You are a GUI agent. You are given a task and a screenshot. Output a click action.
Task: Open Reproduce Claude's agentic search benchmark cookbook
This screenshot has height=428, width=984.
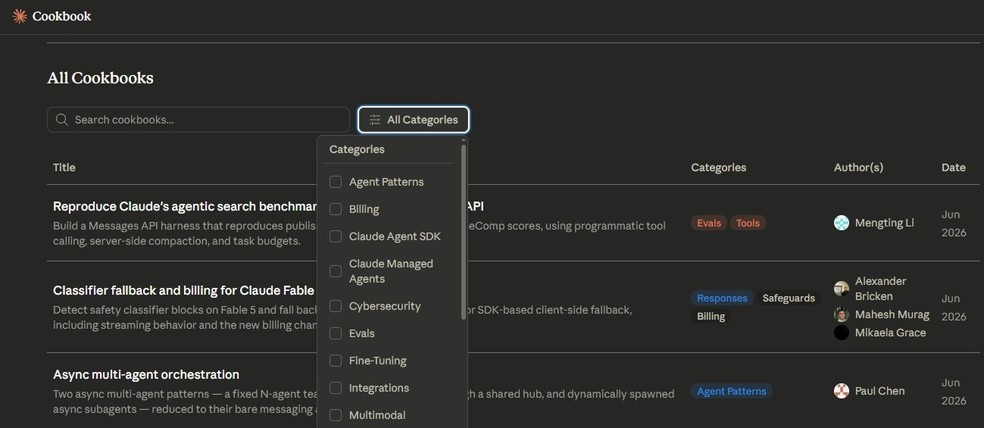(x=187, y=206)
